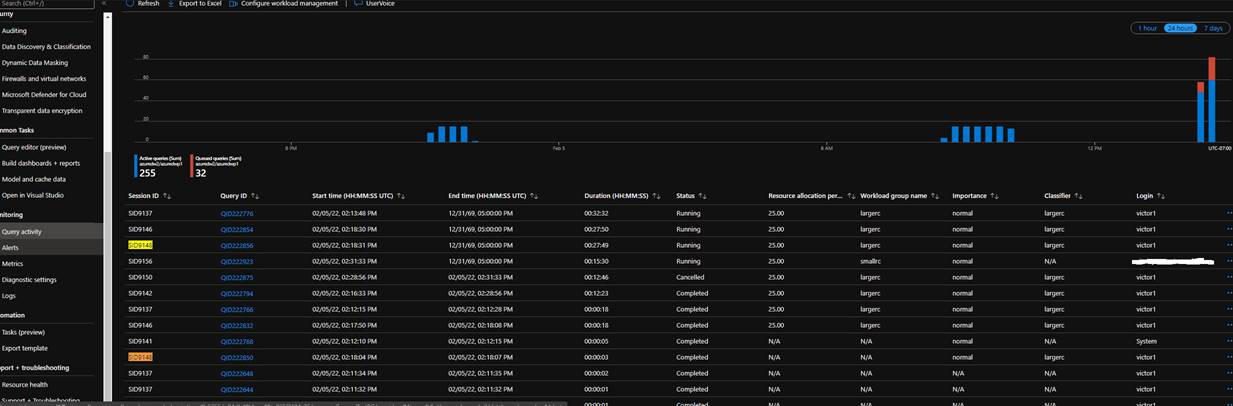Click the UserVoice feedback icon
The image size is (1233, 406).
tap(358, 4)
